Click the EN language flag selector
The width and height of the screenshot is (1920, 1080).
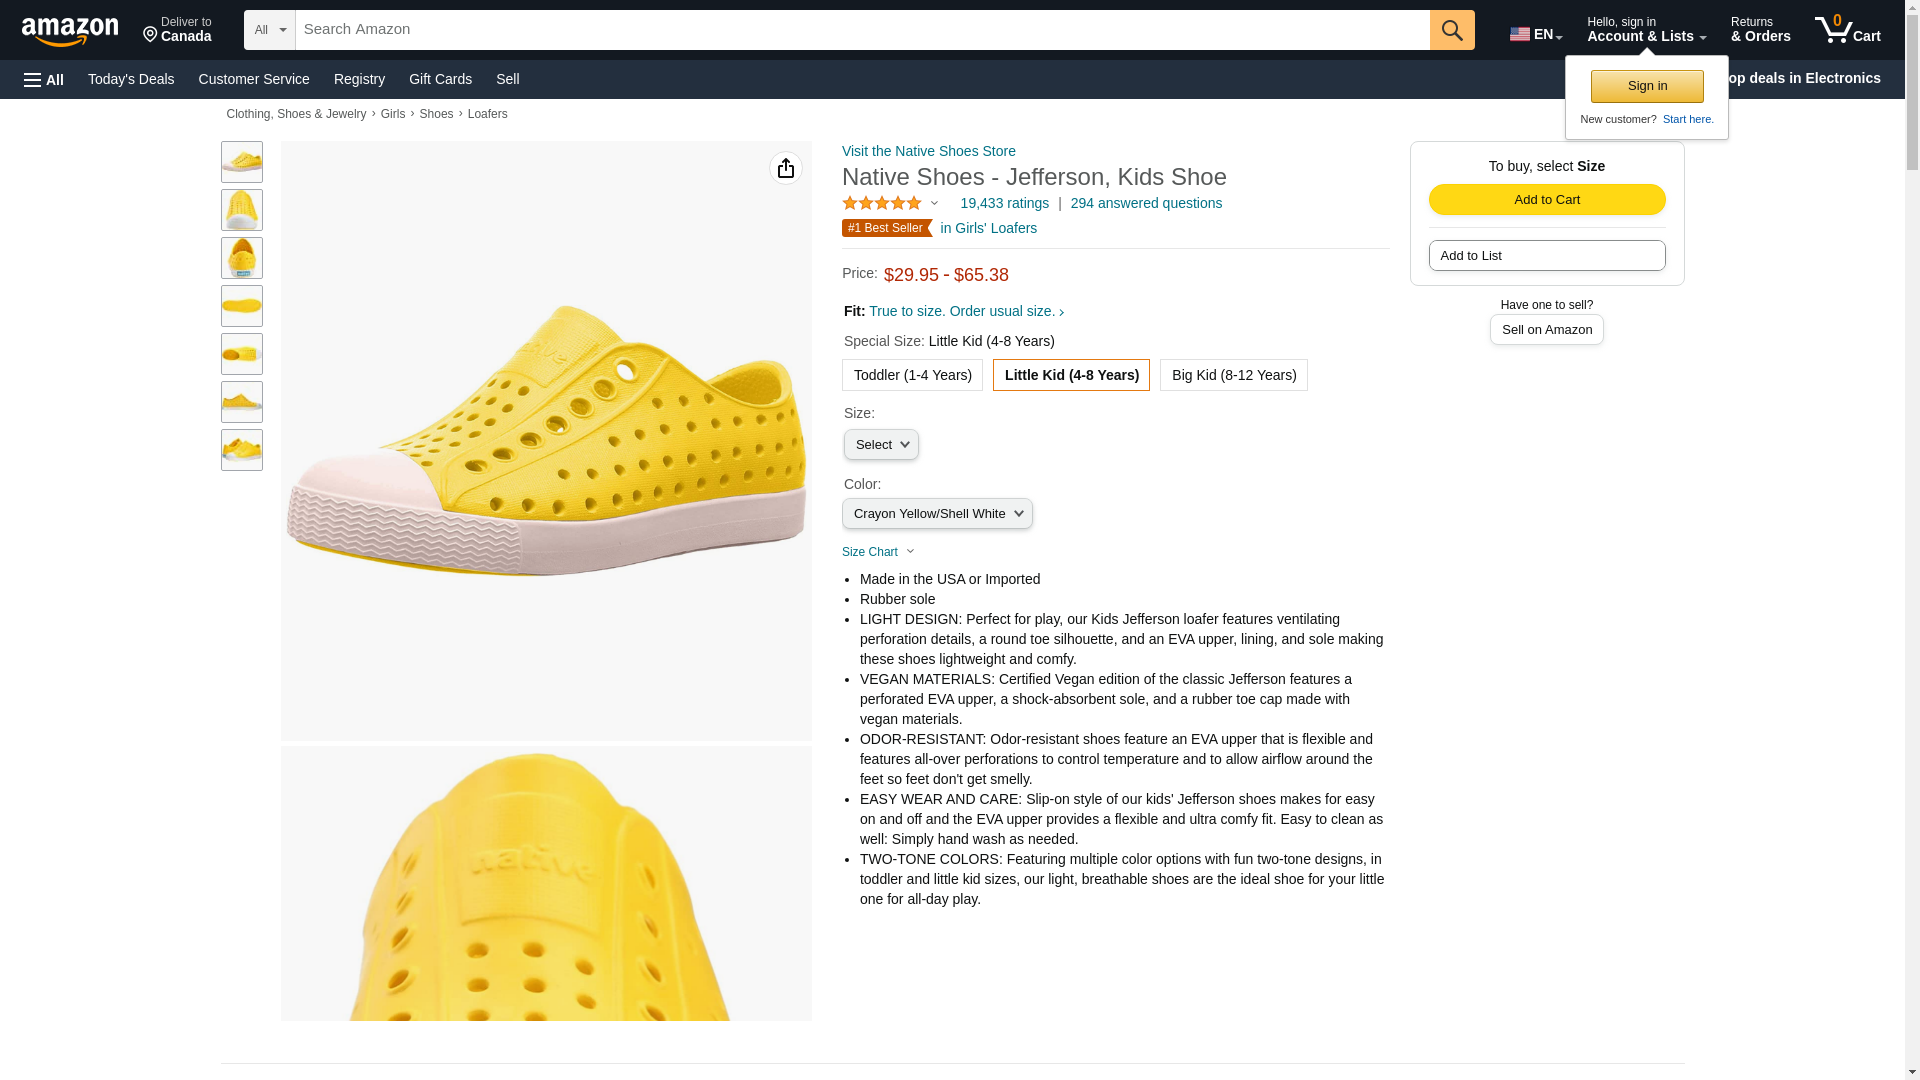coord(1535,34)
